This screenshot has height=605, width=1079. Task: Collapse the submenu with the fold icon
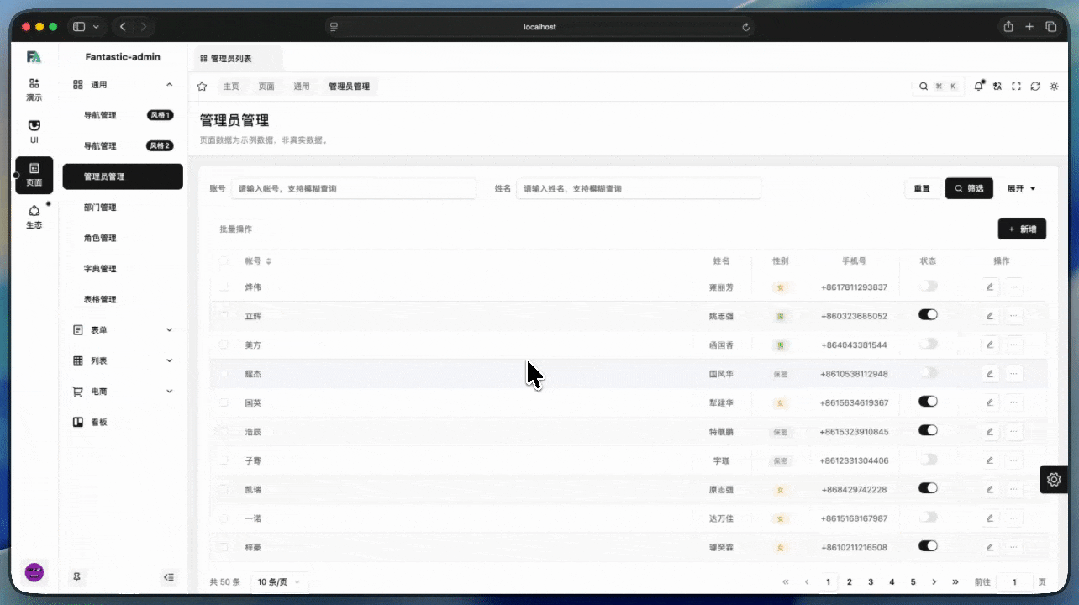(169, 577)
